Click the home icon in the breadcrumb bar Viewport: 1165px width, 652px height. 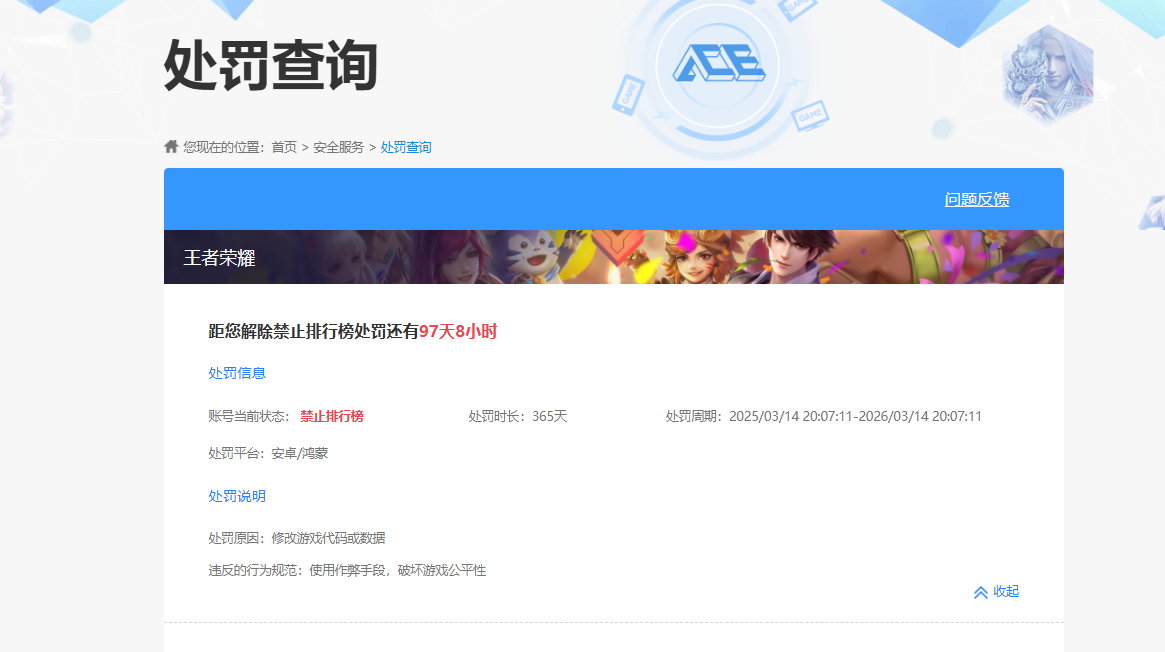coord(170,145)
